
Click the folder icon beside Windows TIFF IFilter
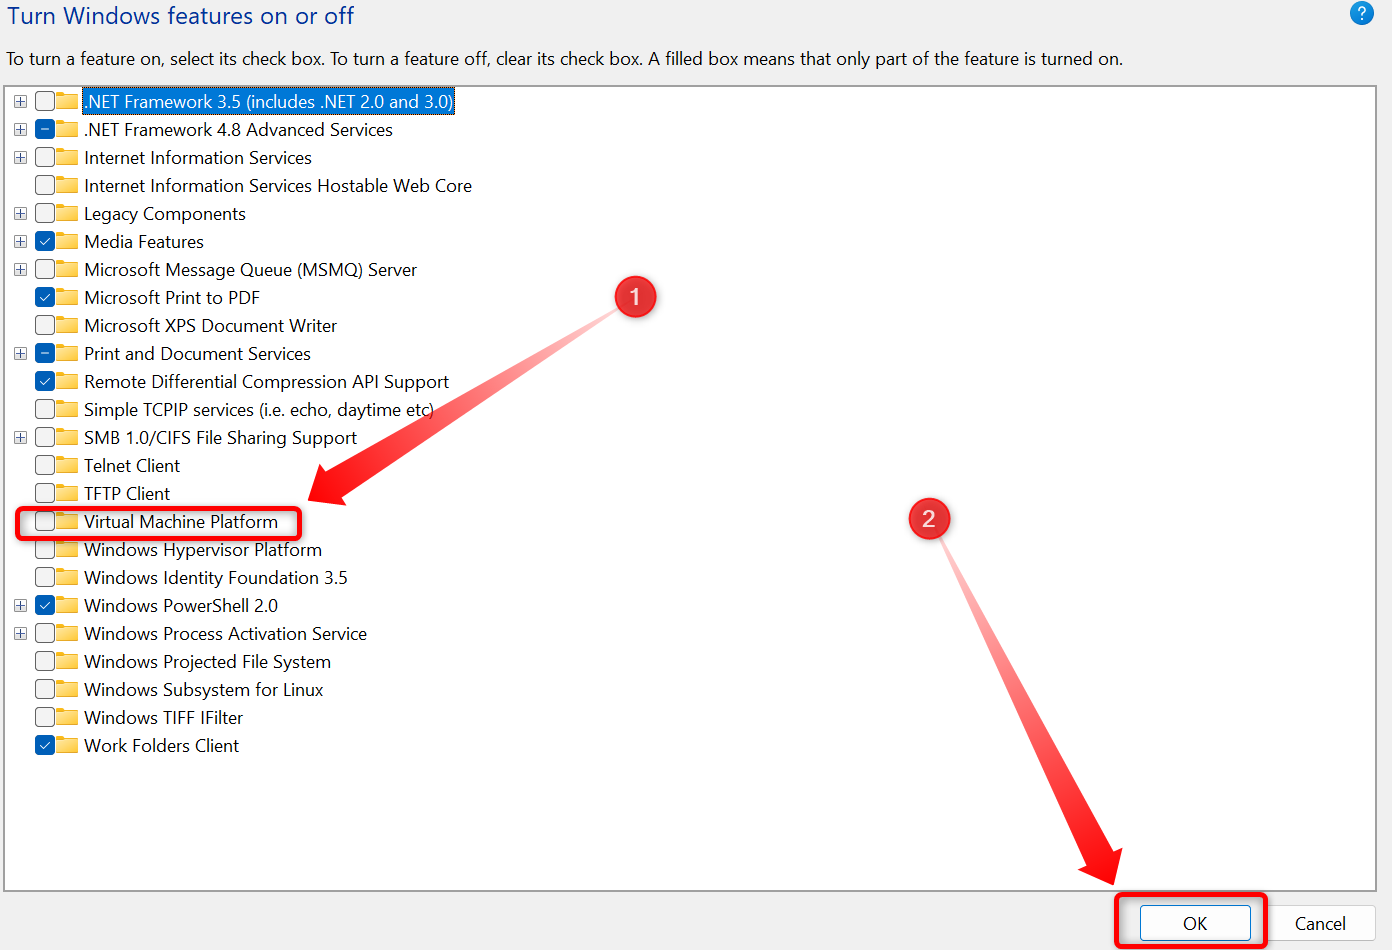pos(67,717)
